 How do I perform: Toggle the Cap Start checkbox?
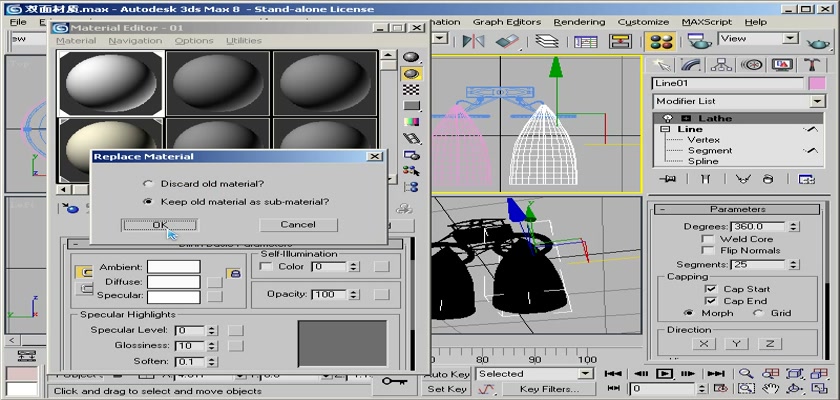tap(710, 289)
